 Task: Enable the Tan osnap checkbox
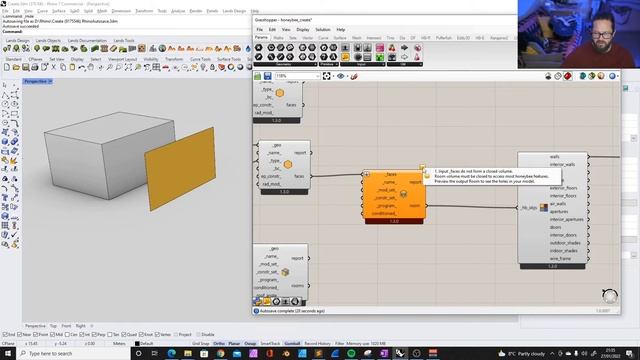(x=110, y=334)
